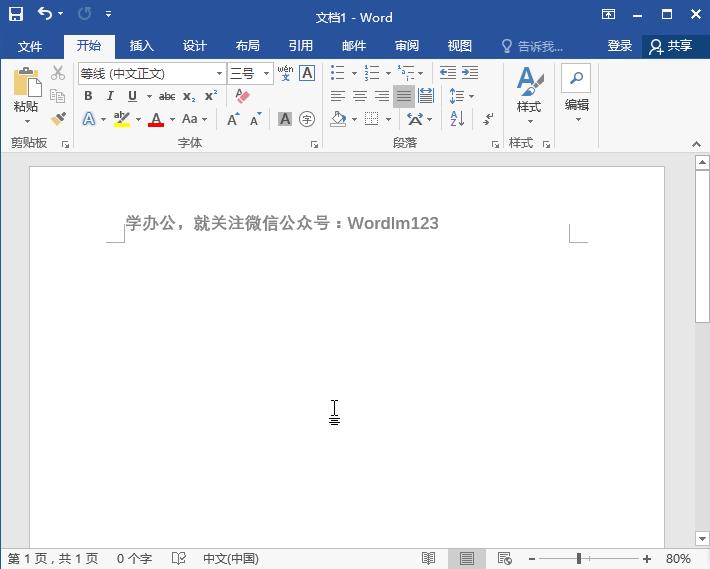The image size is (710, 569).
Task: Click the Borders grid icon
Action: tap(371, 119)
